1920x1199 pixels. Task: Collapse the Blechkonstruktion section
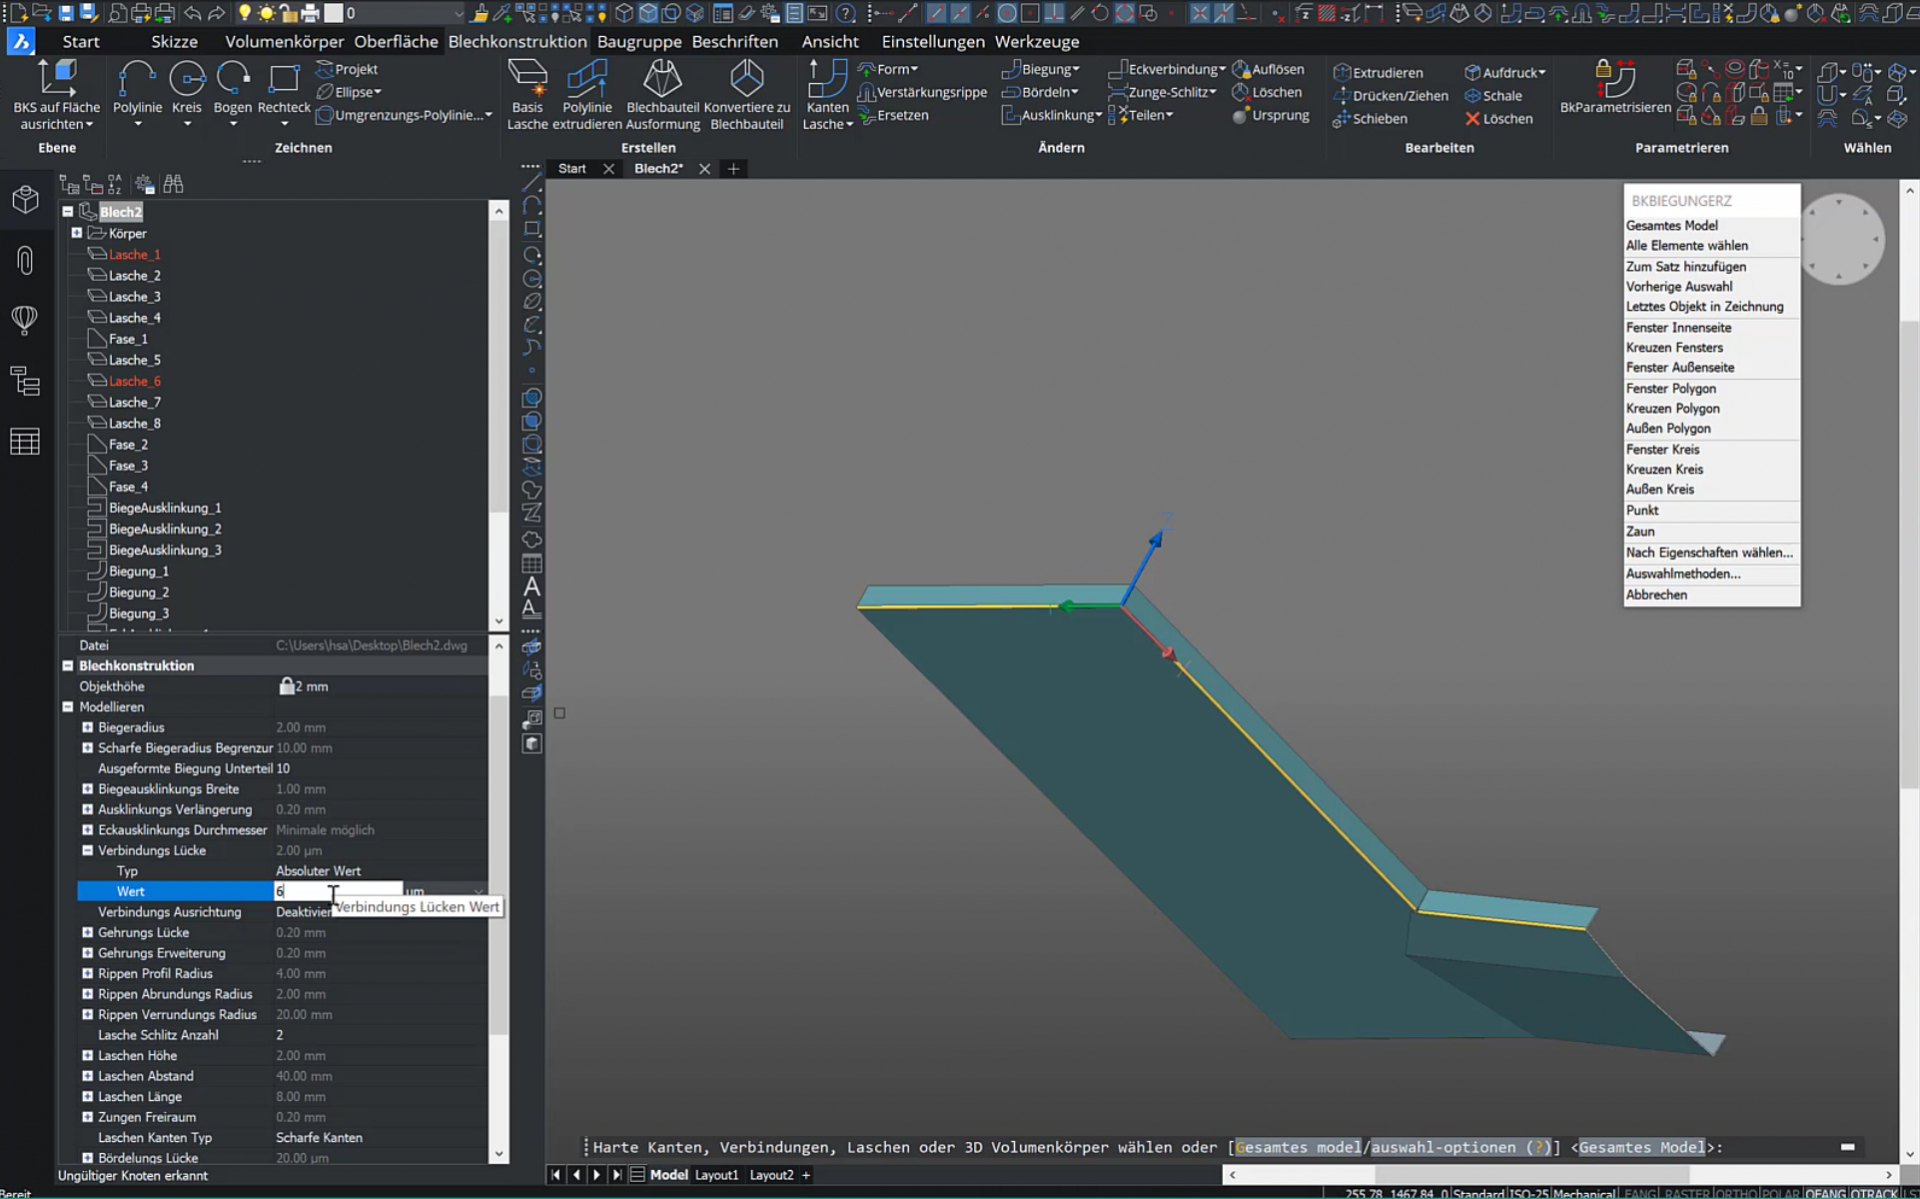point(68,665)
